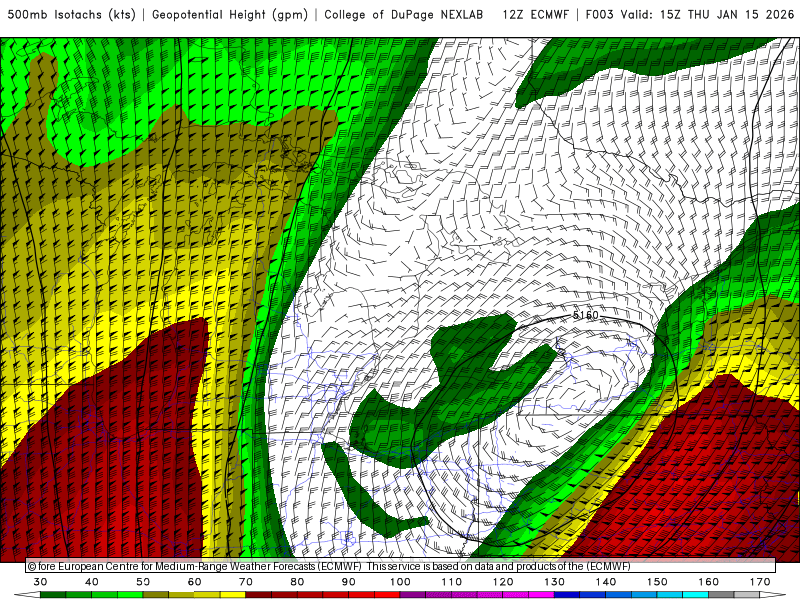Click the 70 label on the color scale
Screen dimensions: 800x600
tap(246, 582)
